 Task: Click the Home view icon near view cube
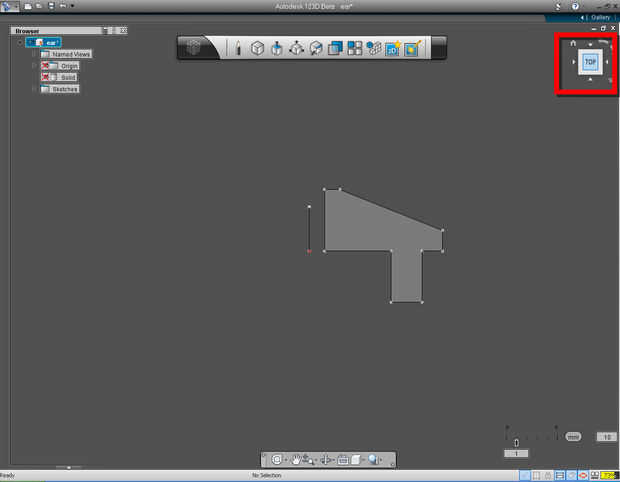(573, 43)
